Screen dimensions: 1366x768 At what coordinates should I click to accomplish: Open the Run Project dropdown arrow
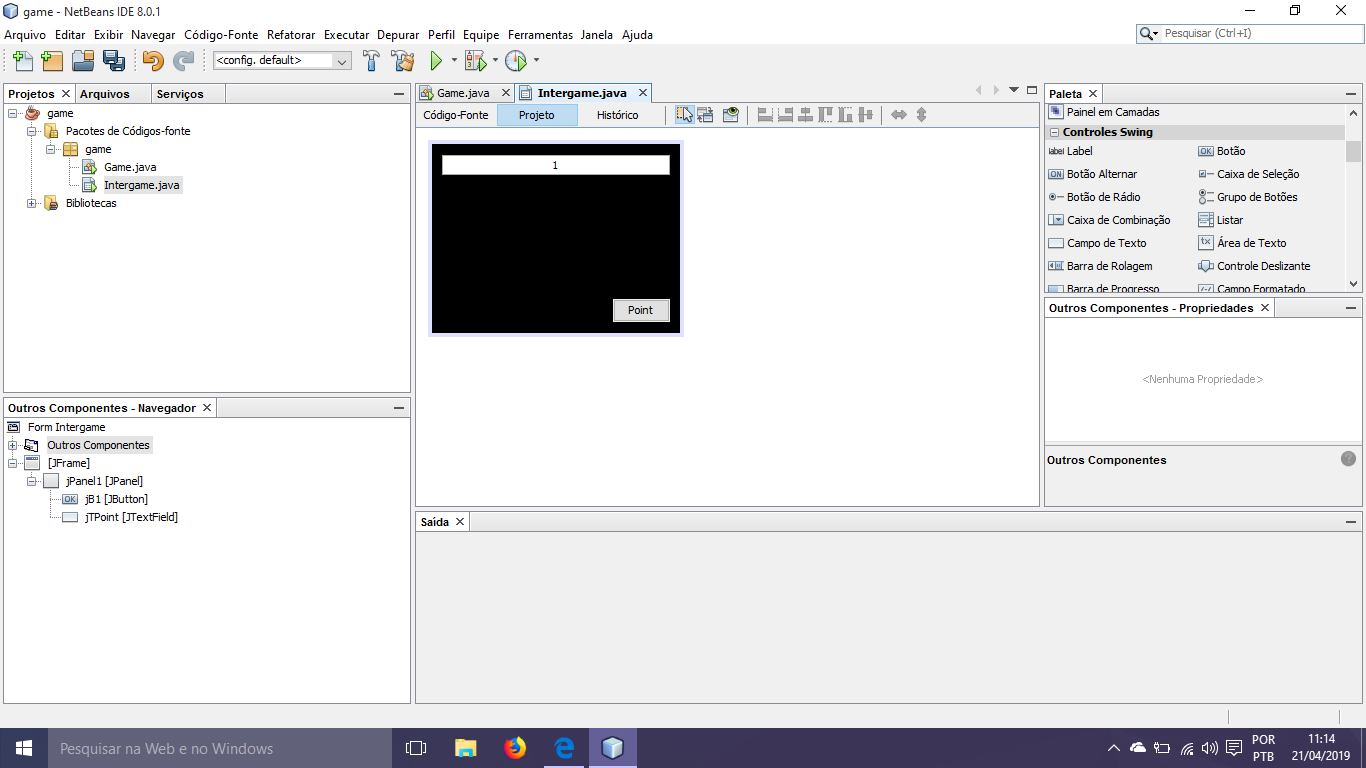click(454, 60)
